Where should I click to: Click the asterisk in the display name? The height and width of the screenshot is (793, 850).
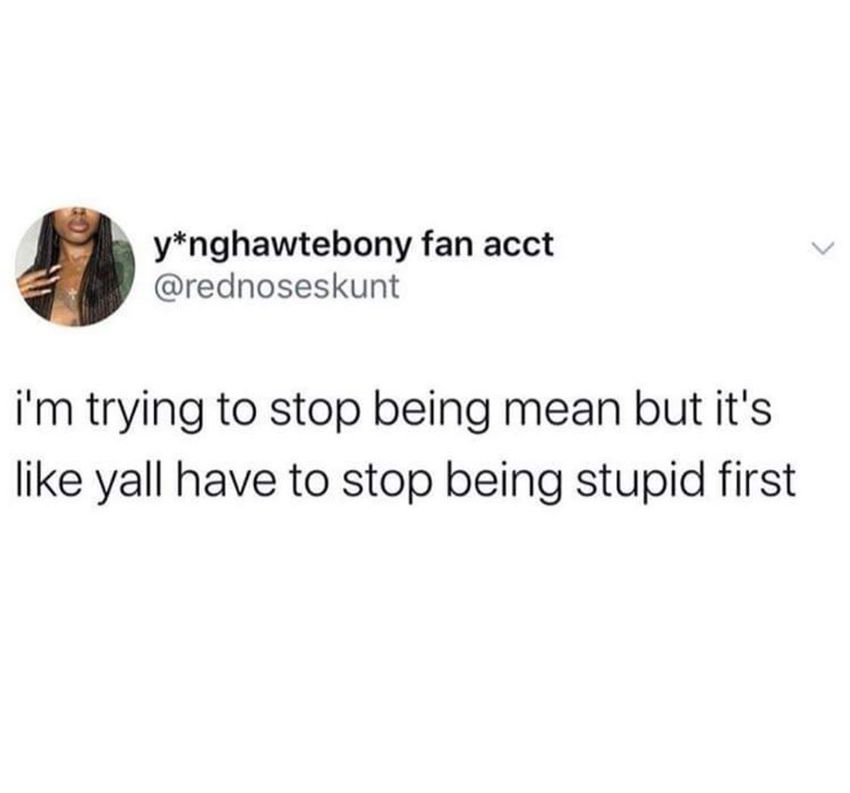pos(179,238)
